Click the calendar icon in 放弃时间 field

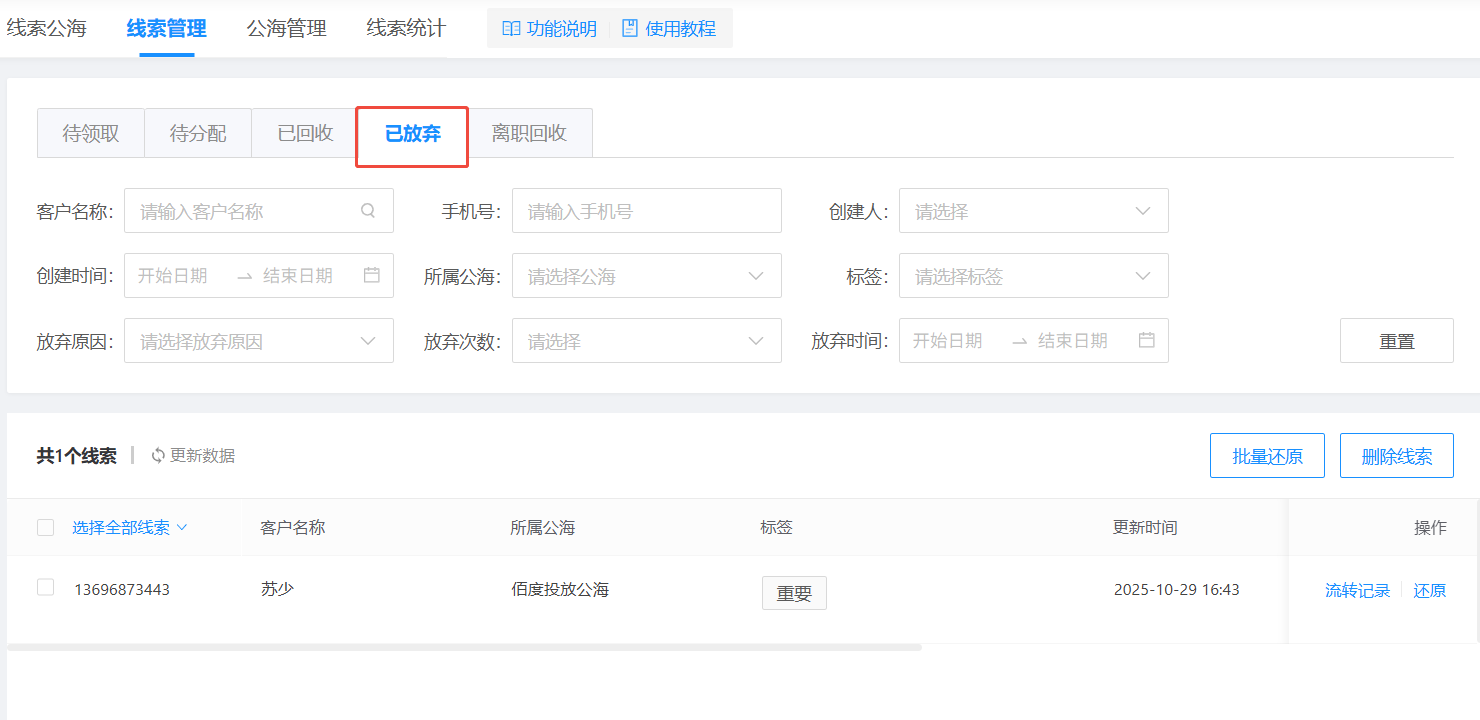(x=1147, y=340)
